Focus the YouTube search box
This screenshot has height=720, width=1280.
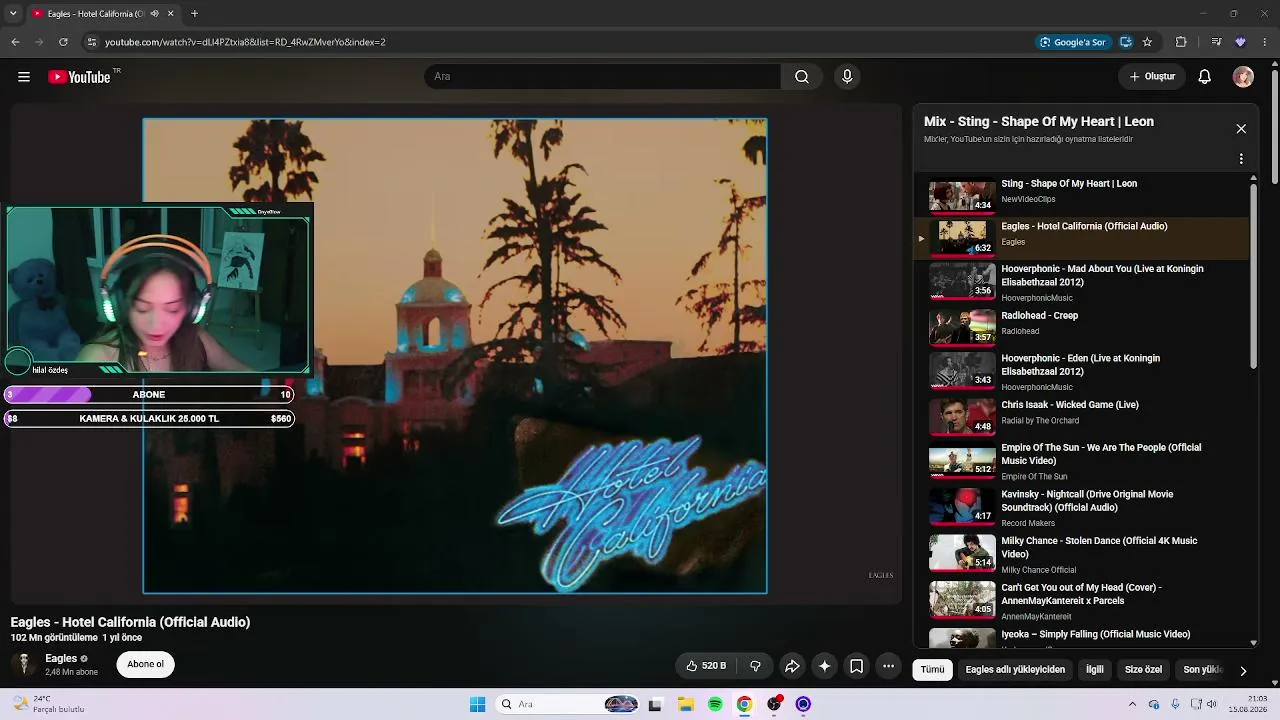tap(602, 77)
